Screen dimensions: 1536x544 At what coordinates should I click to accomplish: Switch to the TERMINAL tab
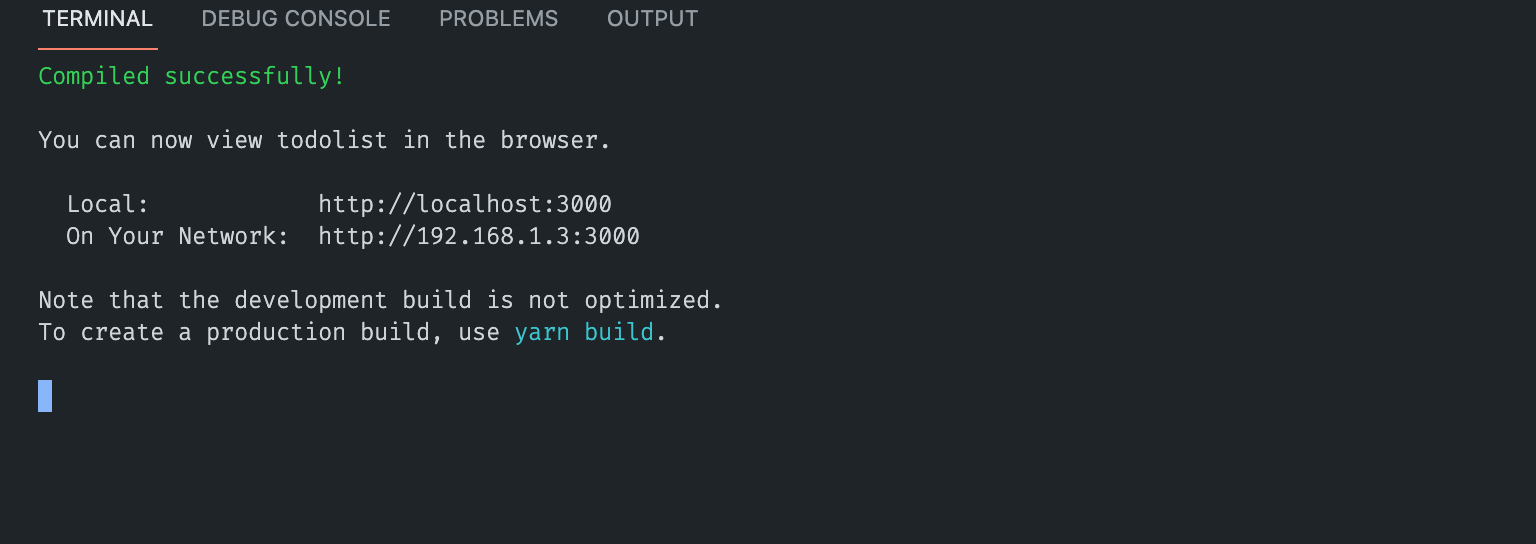click(98, 19)
